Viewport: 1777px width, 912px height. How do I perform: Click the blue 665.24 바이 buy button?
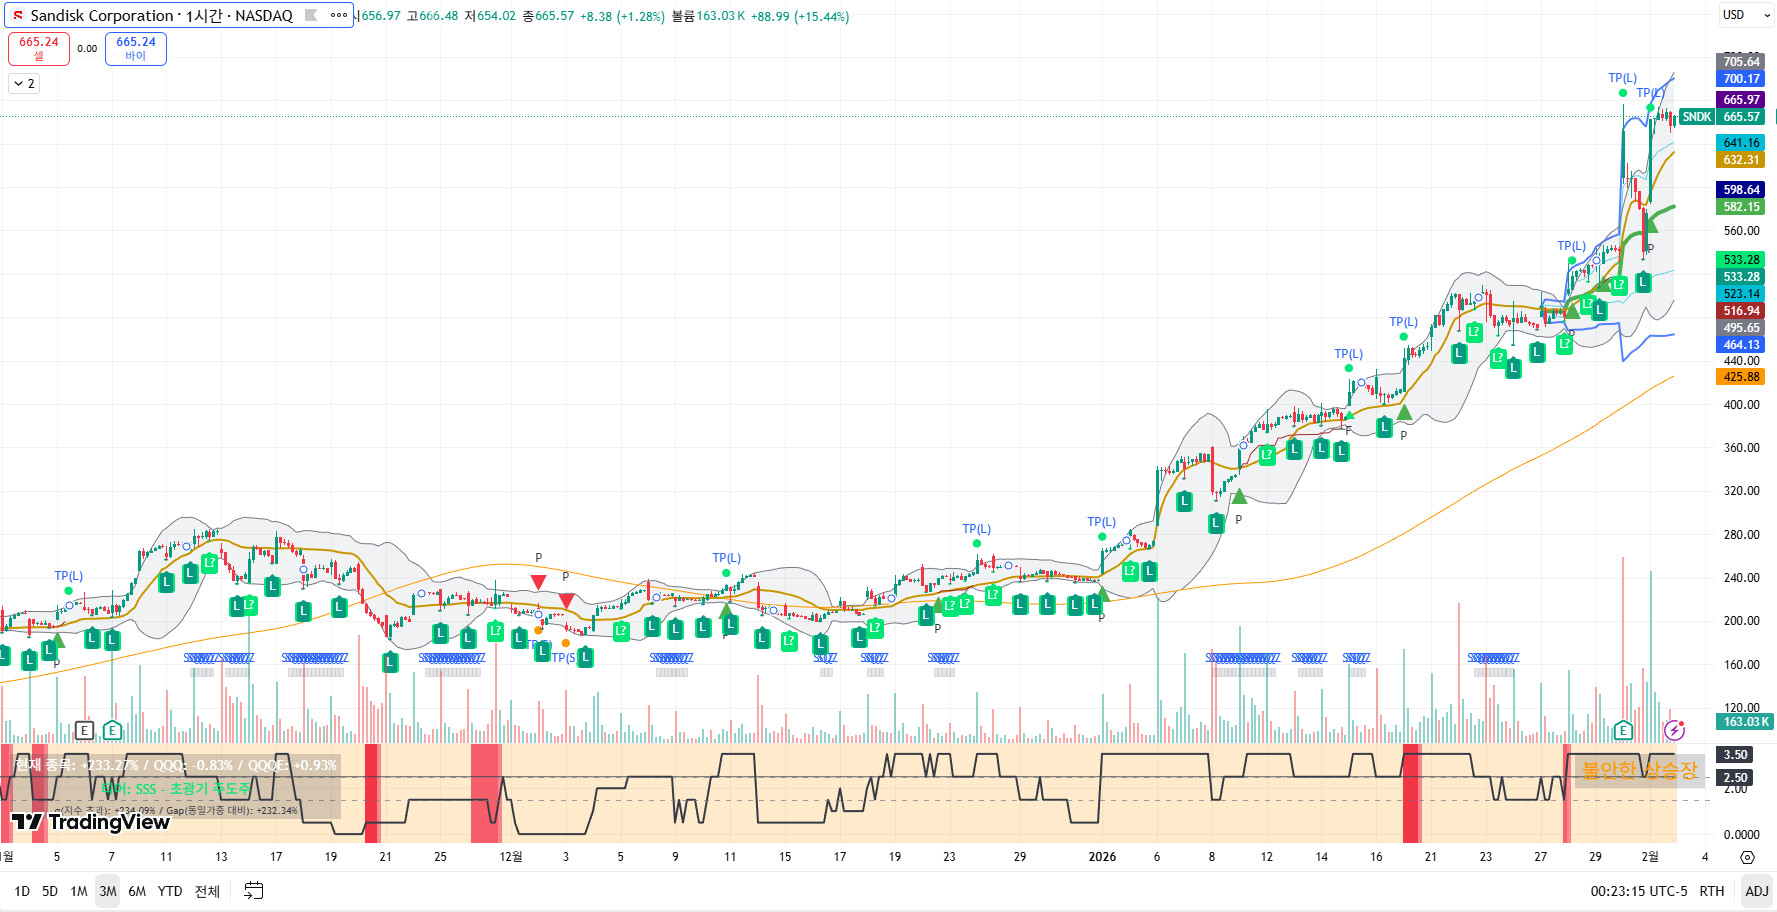point(136,48)
